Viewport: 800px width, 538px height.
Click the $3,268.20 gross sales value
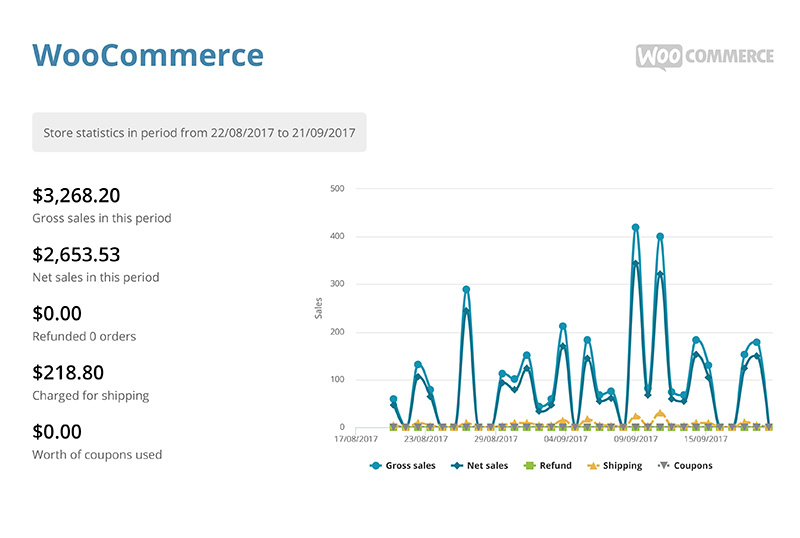(76, 195)
